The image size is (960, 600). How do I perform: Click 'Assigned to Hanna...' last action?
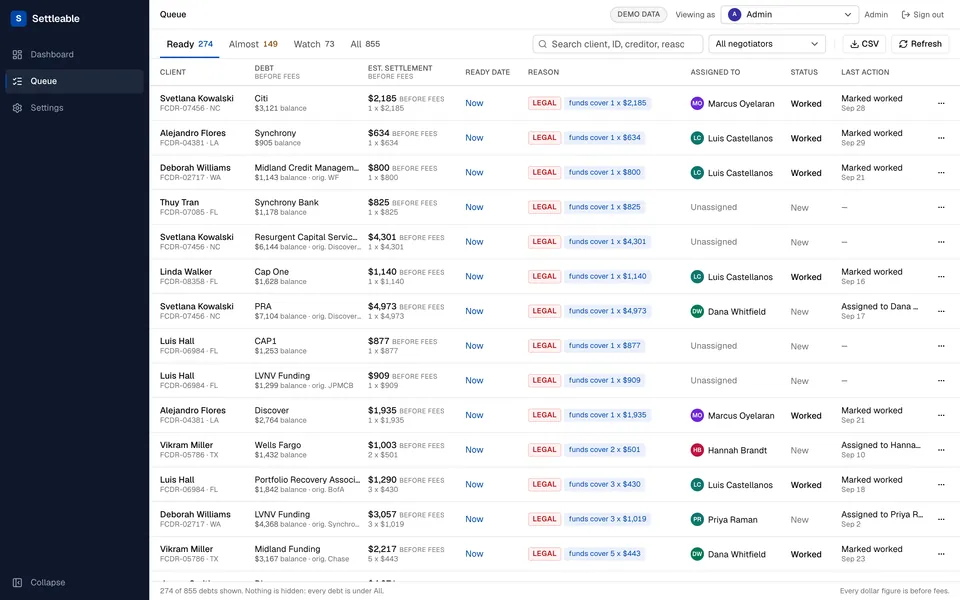click(880, 445)
